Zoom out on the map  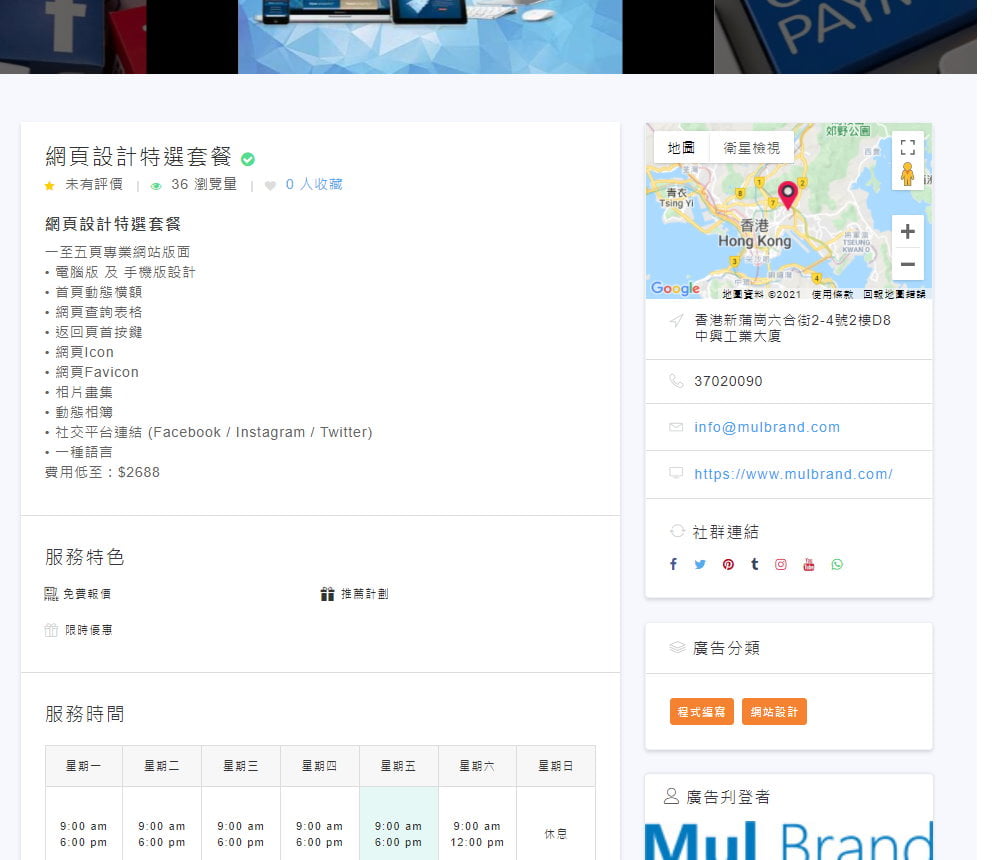[907, 264]
